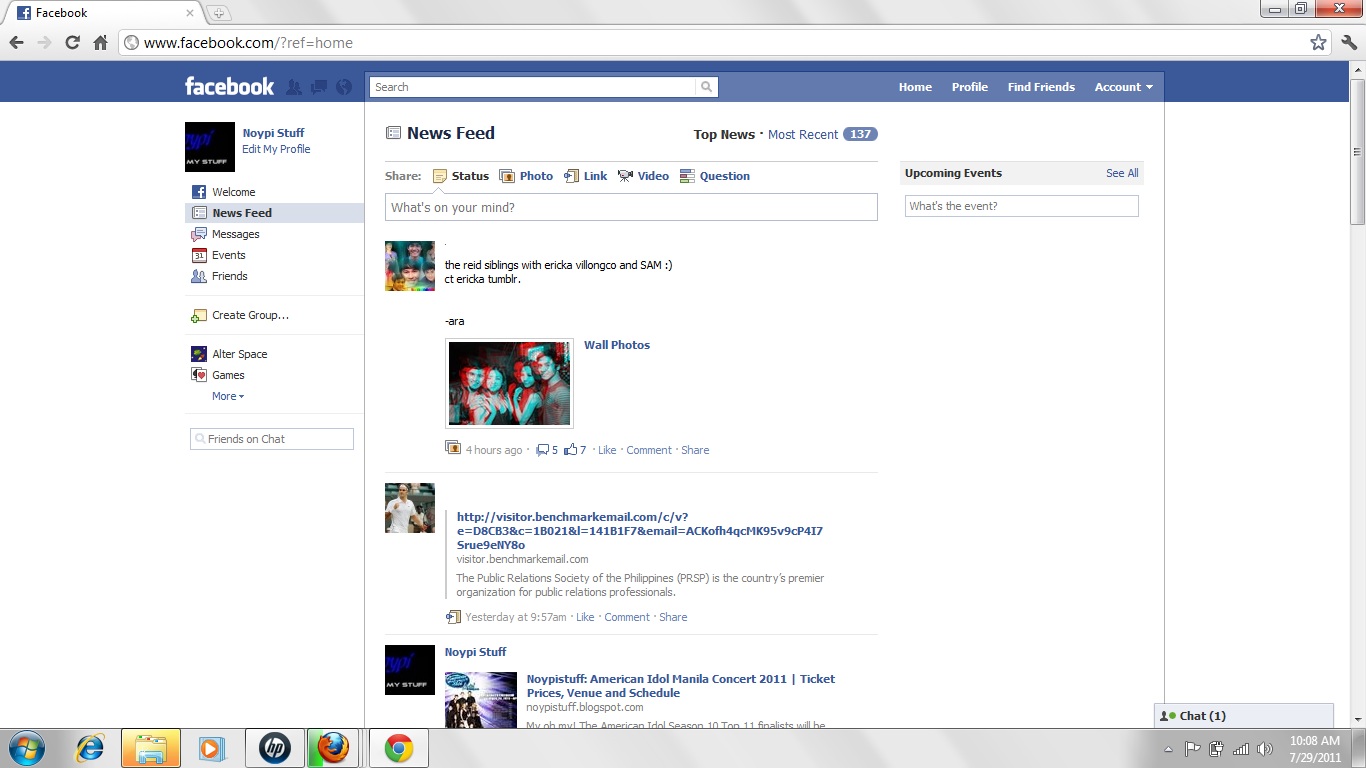Screen dimensions: 1366x768
Task: Click the Welcome sidebar icon
Action: (199, 192)
